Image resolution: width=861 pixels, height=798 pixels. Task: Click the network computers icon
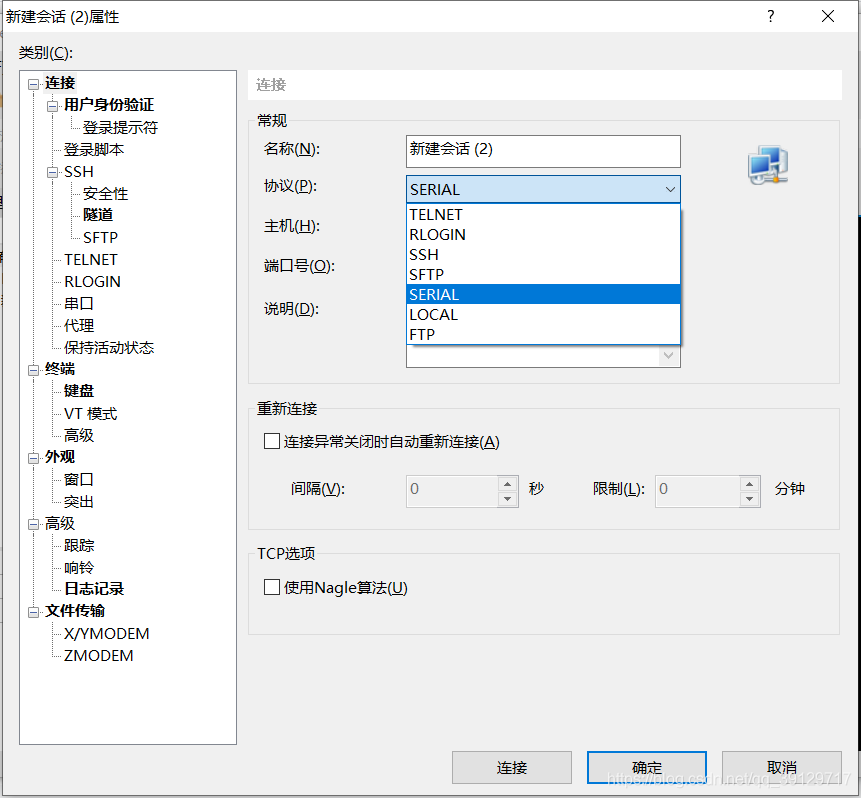point(767,166)
